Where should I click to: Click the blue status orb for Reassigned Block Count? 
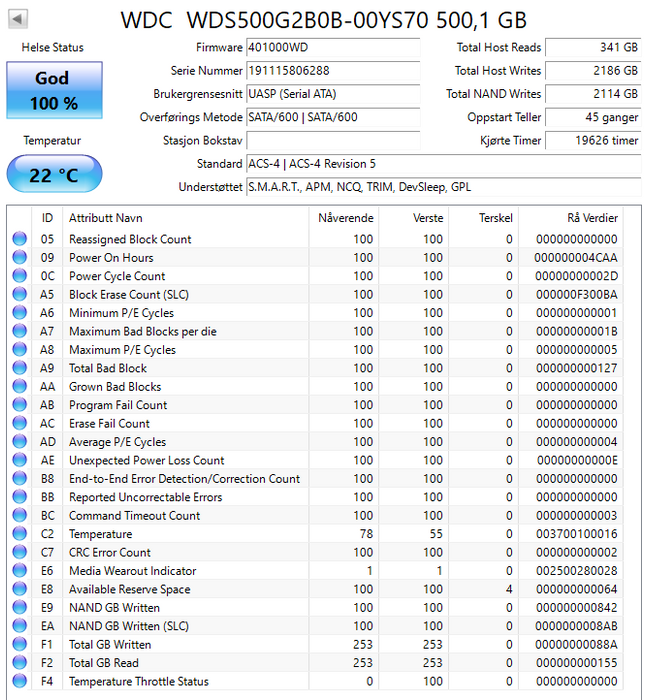19,239
